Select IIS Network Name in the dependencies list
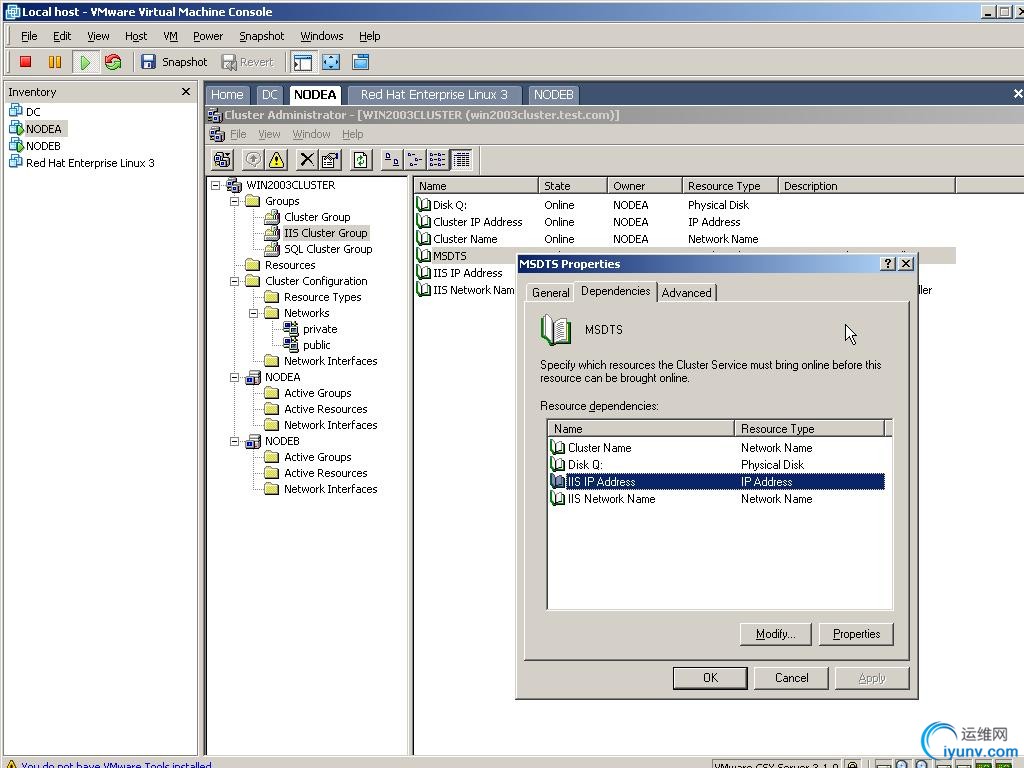The height and width of the screenshot is (768, 1024). coord(611,499)
